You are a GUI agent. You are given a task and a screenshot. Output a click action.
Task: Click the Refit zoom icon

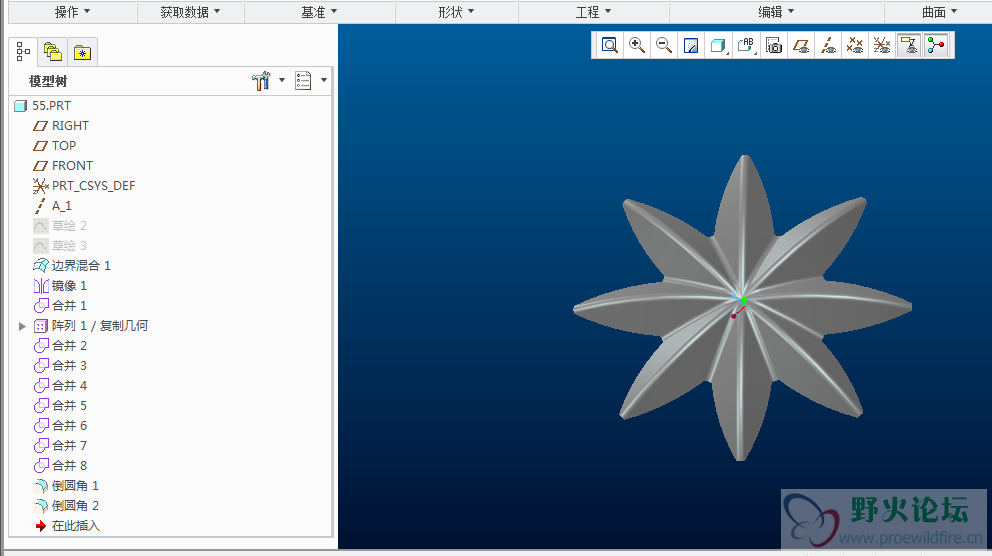pos(609,45)
